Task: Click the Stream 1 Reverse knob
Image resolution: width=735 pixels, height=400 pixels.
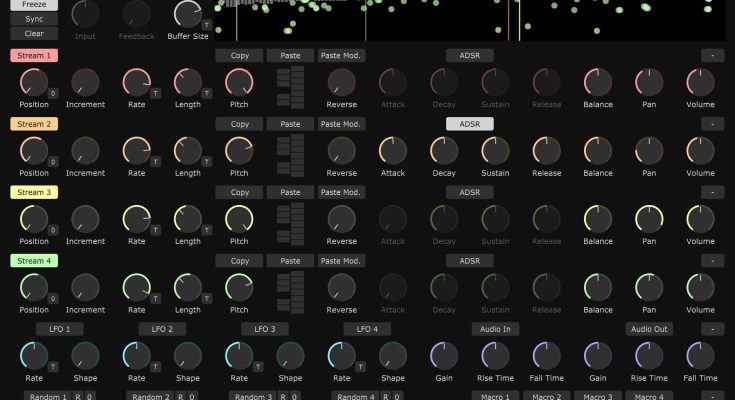Action: (341, 83)
